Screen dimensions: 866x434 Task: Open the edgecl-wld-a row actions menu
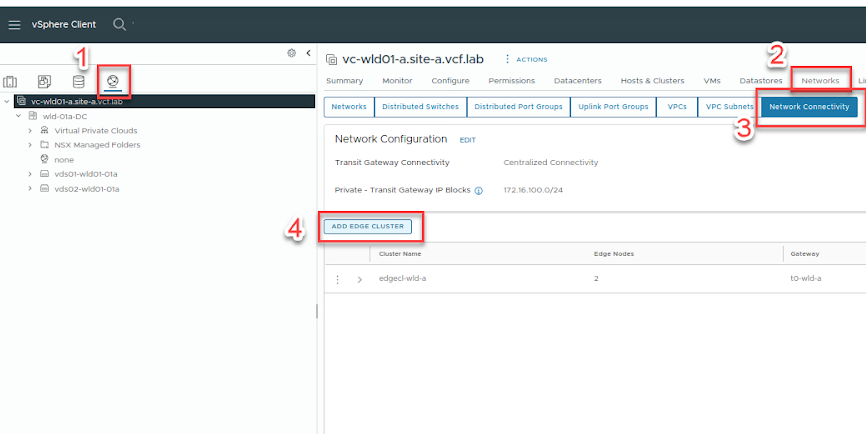pos(337,279)
